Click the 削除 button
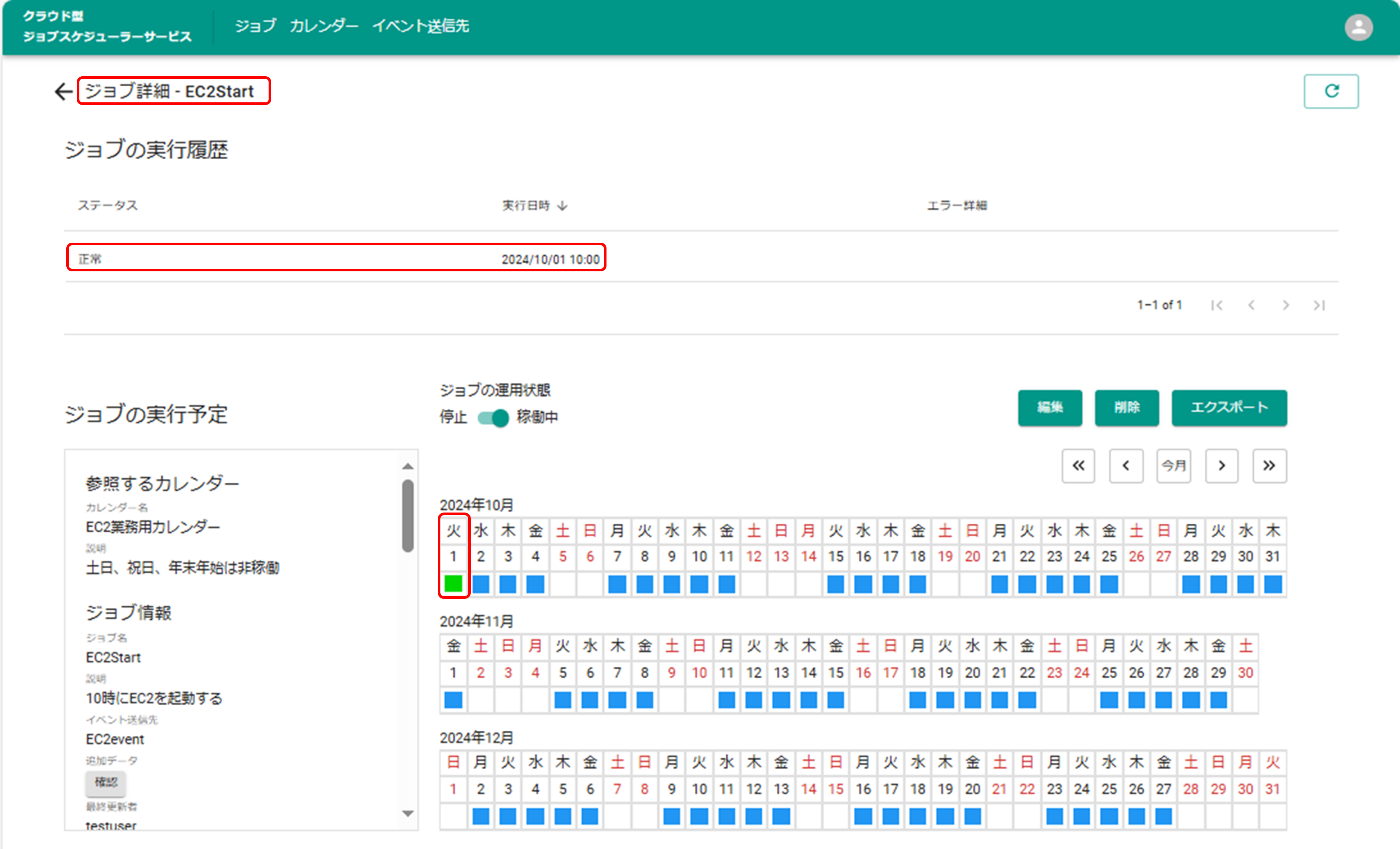 click(x=1127, y=408)
